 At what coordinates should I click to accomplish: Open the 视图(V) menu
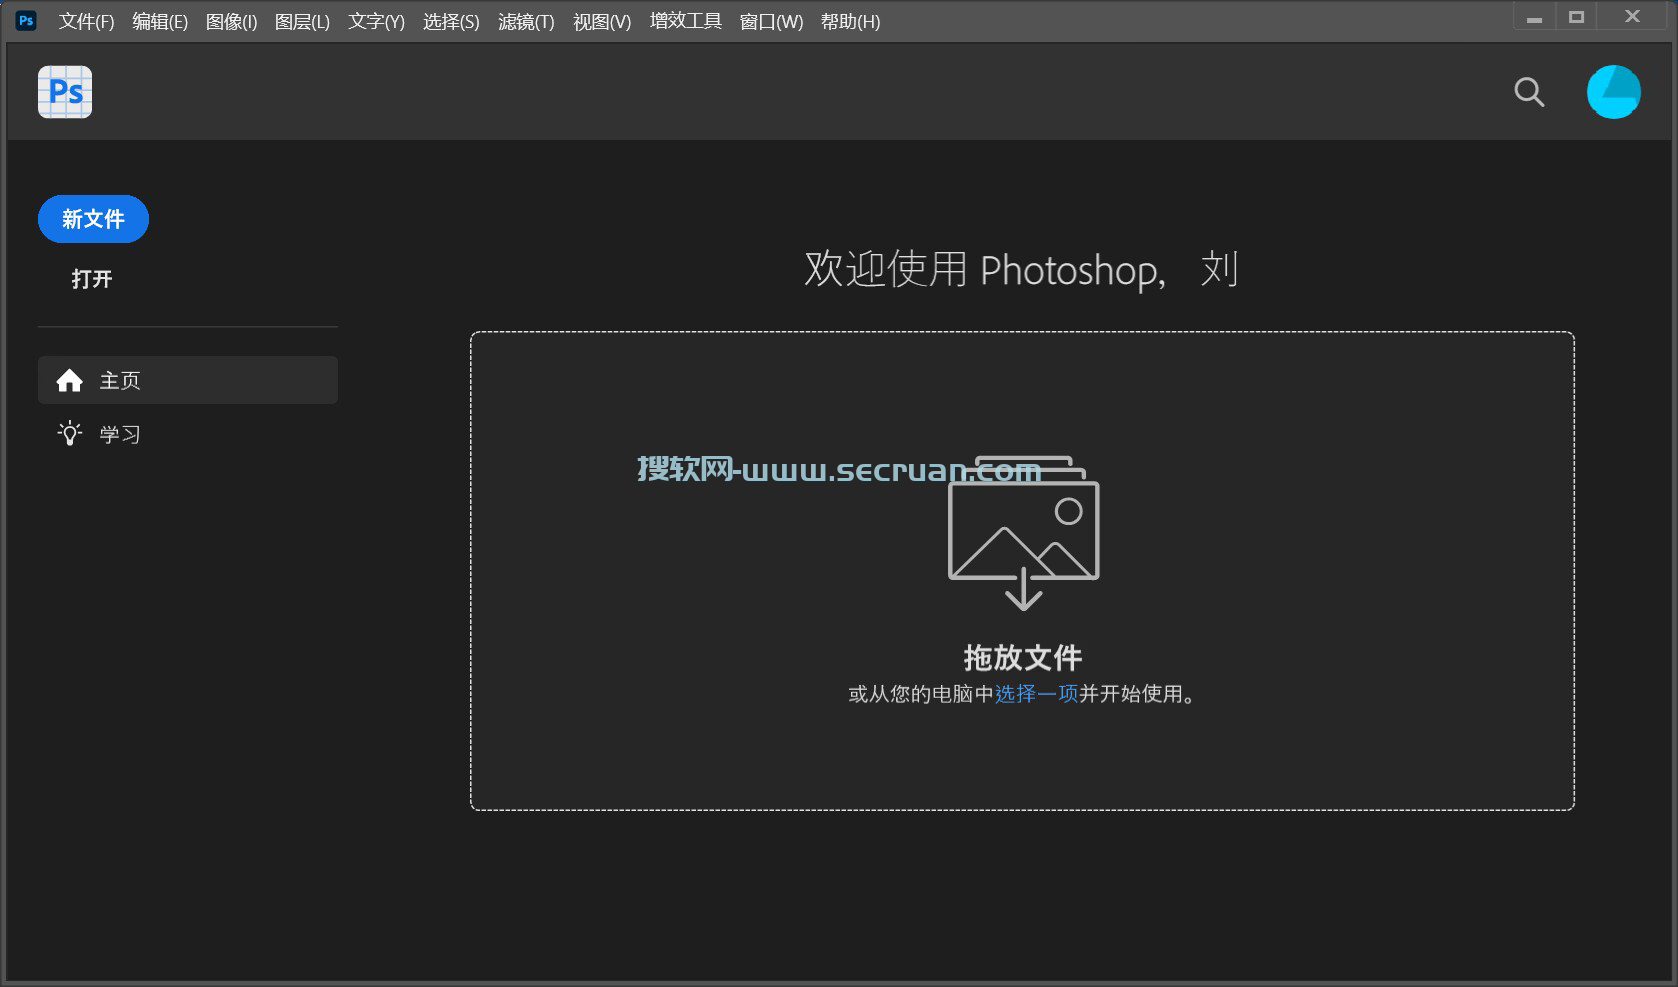click(x=602, y=21)
